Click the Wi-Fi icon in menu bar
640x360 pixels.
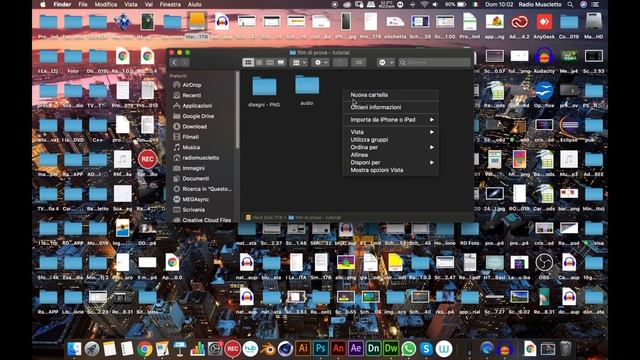[x=424, y=4]
